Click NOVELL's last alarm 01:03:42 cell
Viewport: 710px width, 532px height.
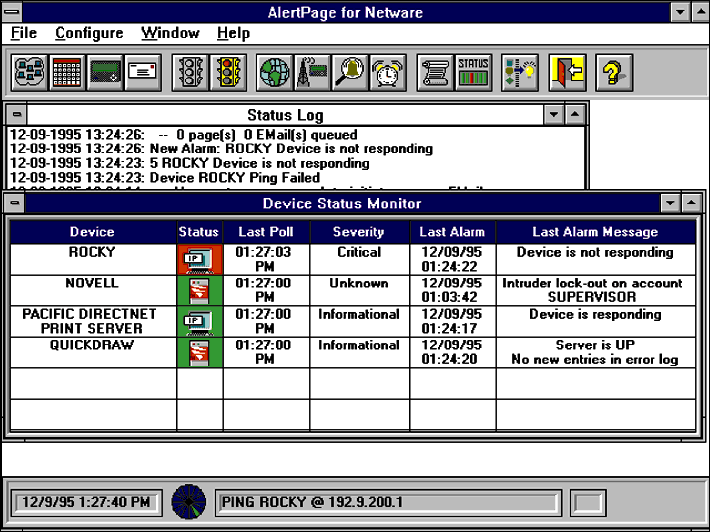pyautogui.click(x=453, y=291)
